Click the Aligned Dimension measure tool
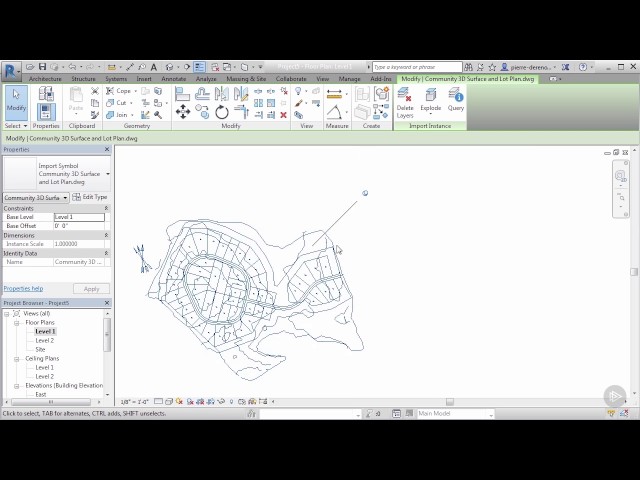640x480 pixels. pyautogui.click(x=334, y=94)
